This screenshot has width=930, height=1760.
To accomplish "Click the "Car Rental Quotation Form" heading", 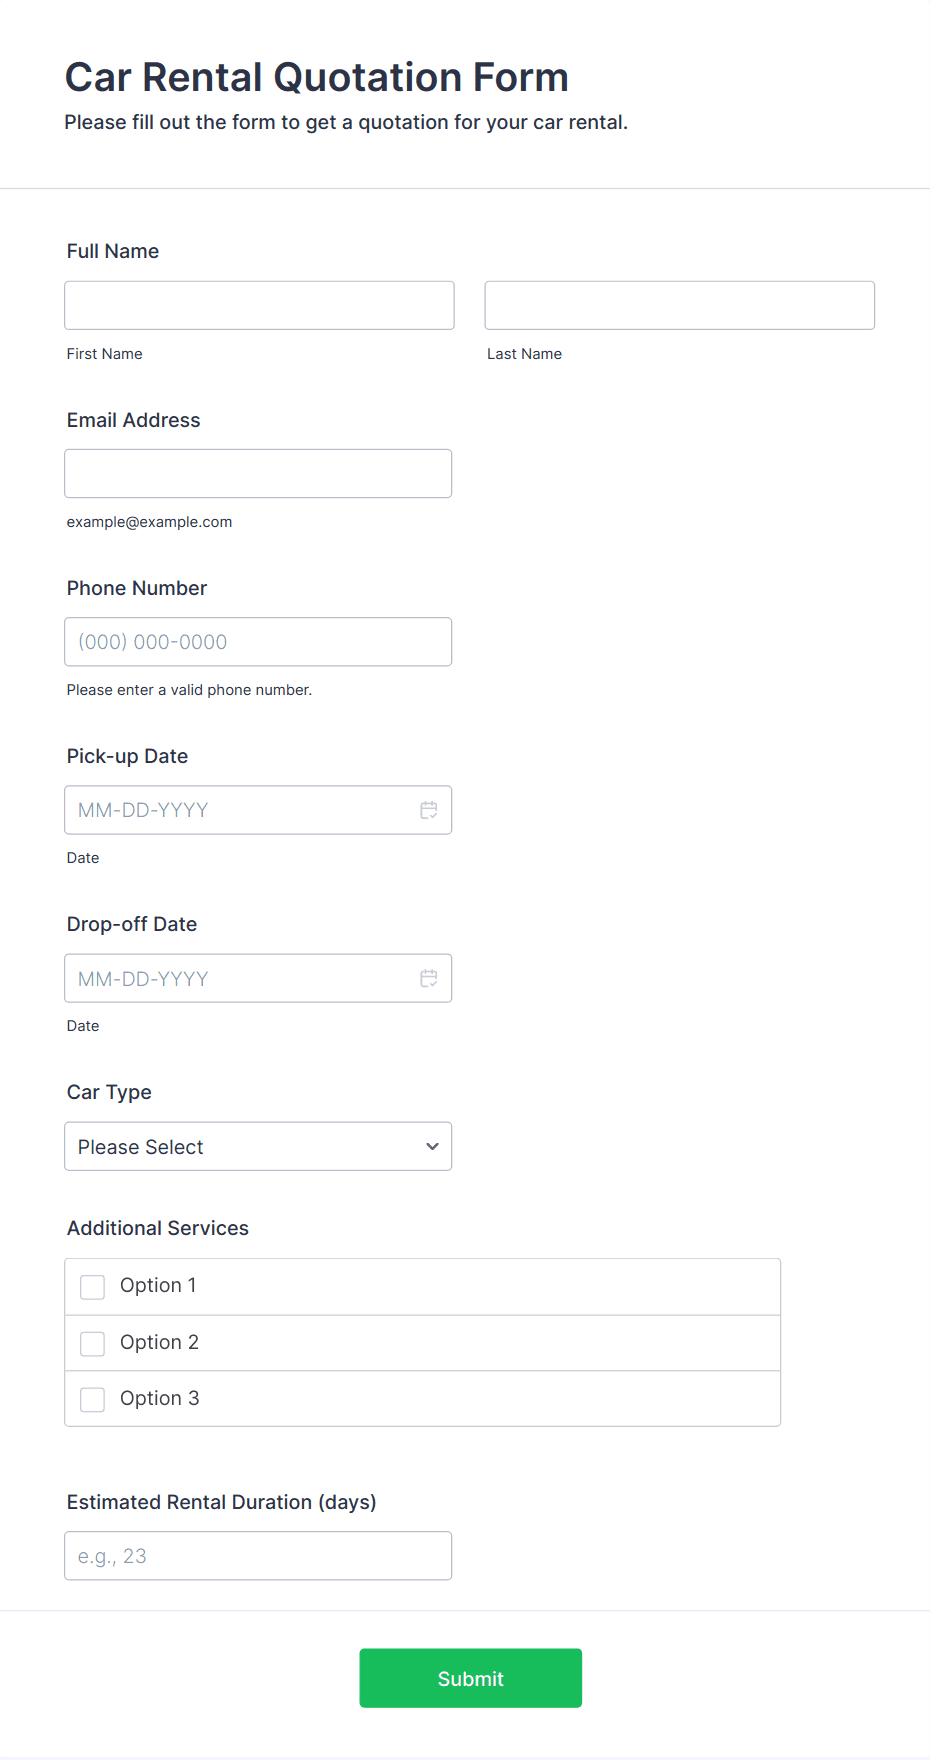I will (316, 77).
